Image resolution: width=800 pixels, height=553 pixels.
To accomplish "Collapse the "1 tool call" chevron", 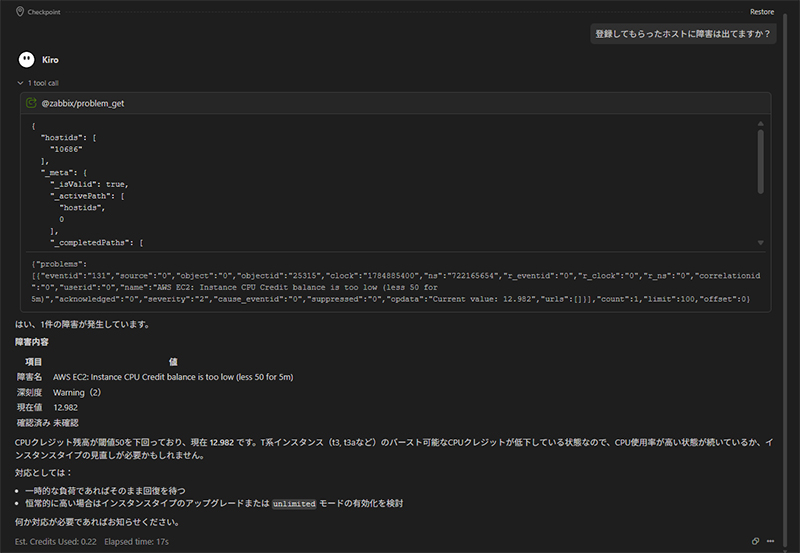I will [x=20, y=83].
